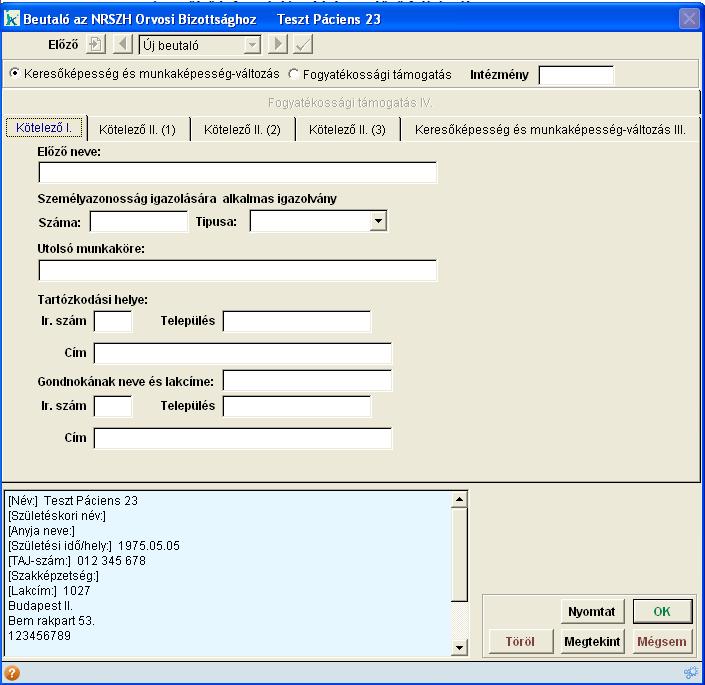Viewport: 705px width, 685px height.
Task: Switch to Kötelező II. (3) tab
Action: pyautogui.click(x=347, y=129)
